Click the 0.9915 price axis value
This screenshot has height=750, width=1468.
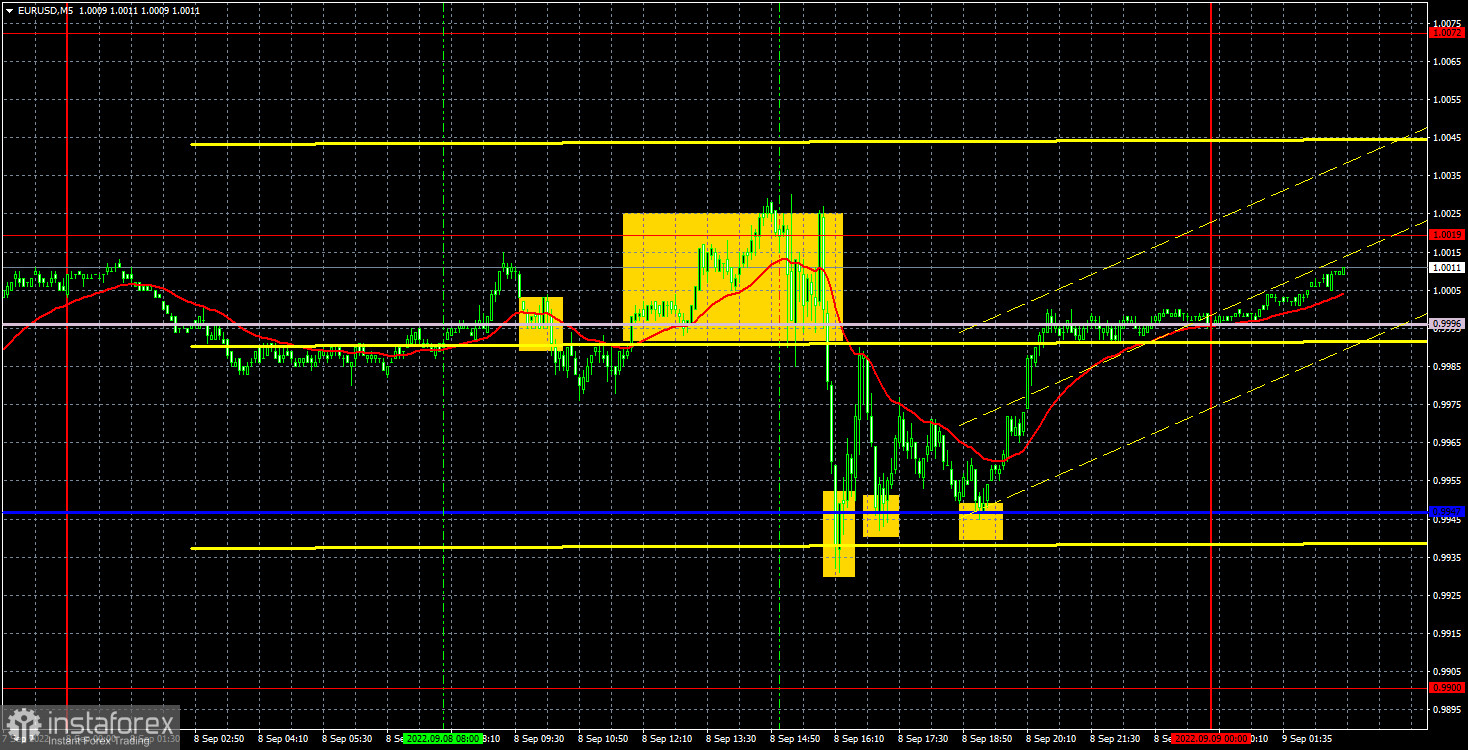1447,633
